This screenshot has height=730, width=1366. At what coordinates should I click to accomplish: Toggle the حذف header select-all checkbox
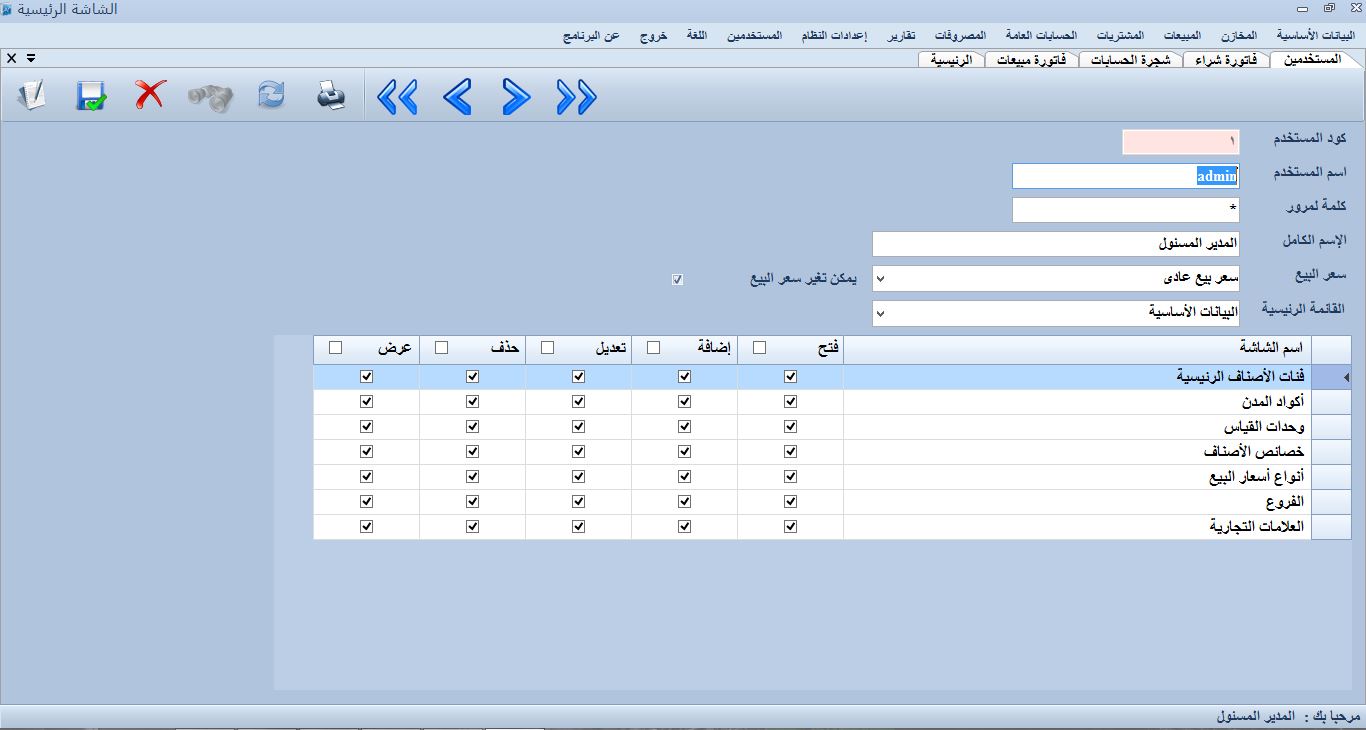[441, 348]
